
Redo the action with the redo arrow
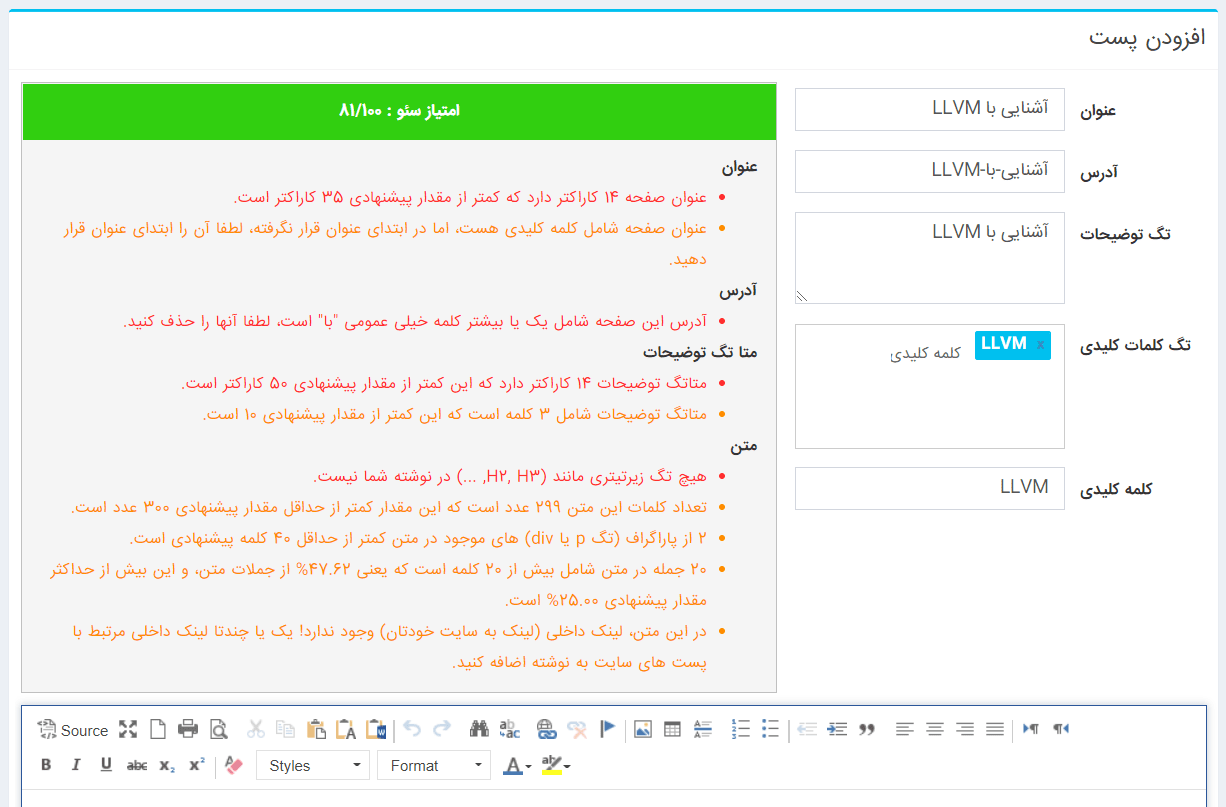tap(442, 729)
